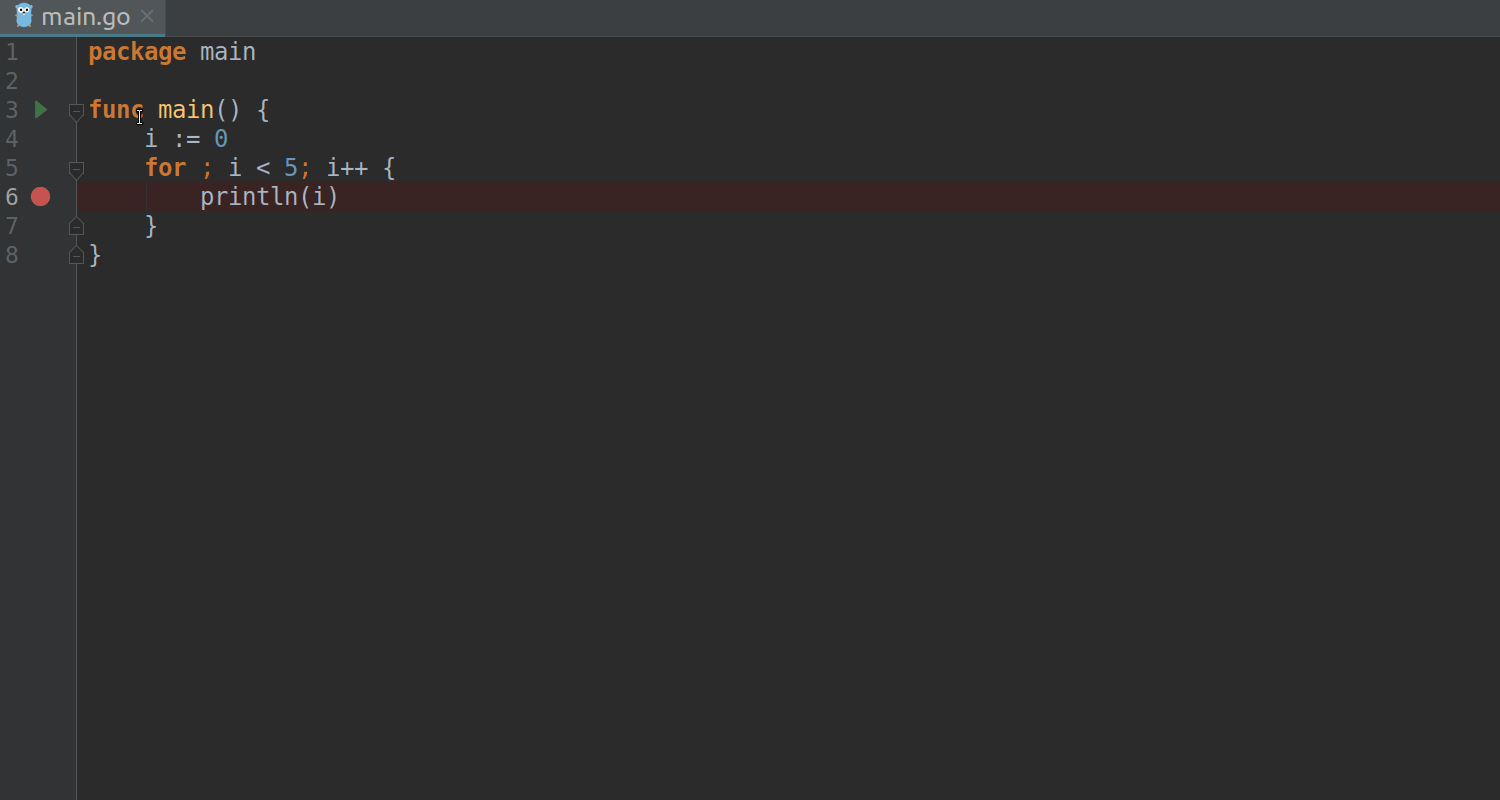This screenshot has width=1500, height=800.
Task: Click the func keyword on line 3
Action: [116, 109]
